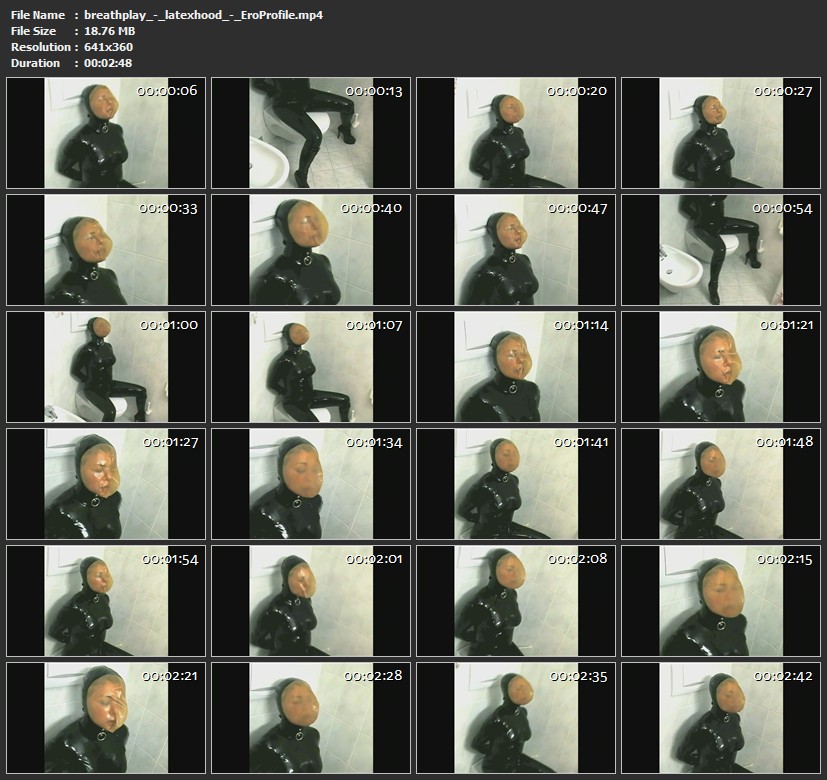This screenshot has height=780, width=827.
Task: Choose the thumbnail at 00:01:48
Action: point(720,484)
